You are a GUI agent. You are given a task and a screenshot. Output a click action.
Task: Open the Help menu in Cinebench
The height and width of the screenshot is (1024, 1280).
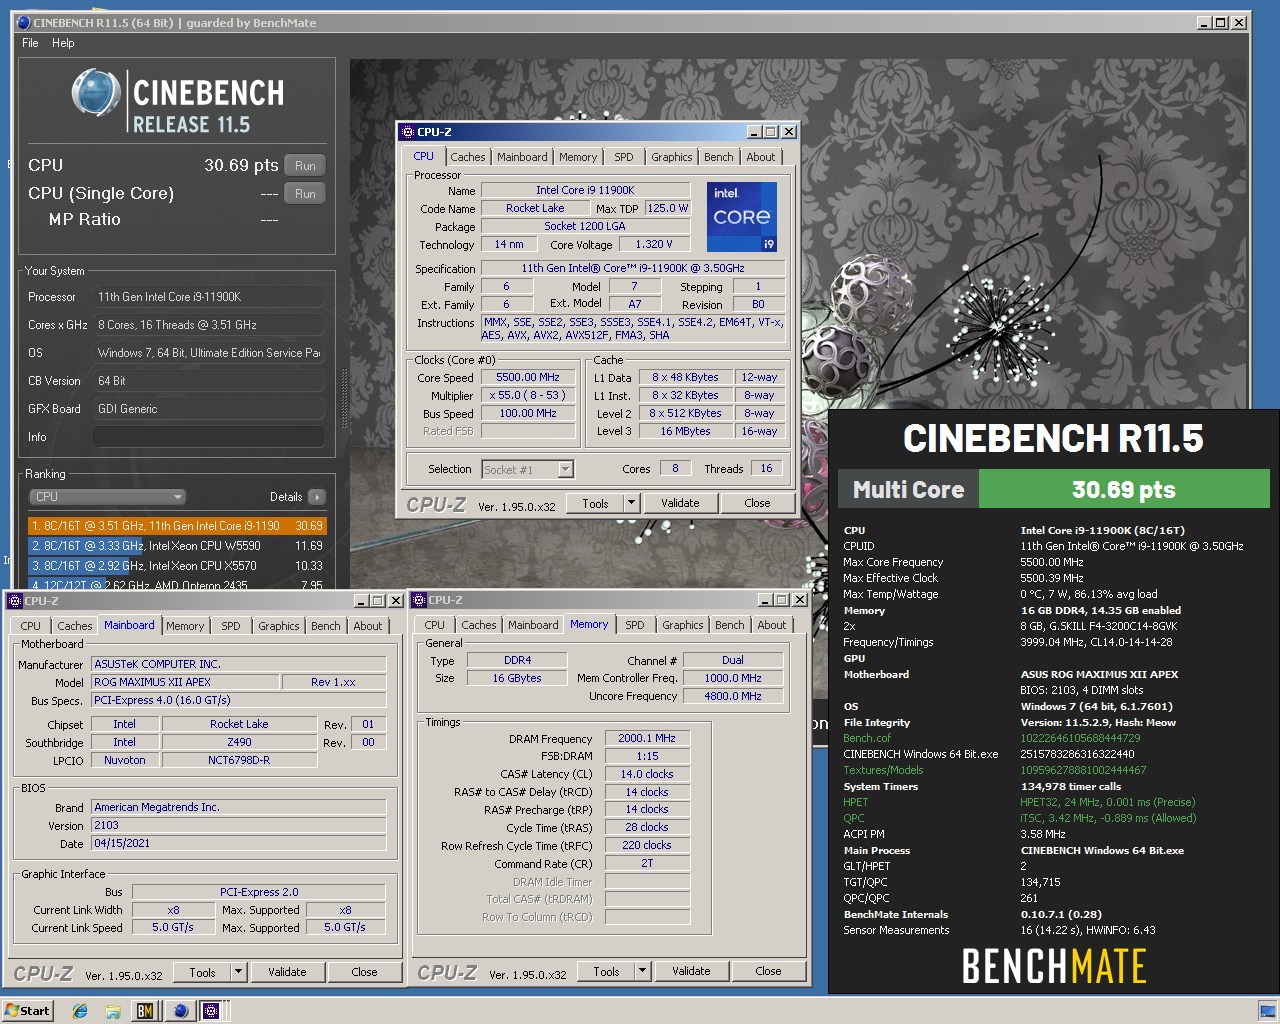pos(63,43)
